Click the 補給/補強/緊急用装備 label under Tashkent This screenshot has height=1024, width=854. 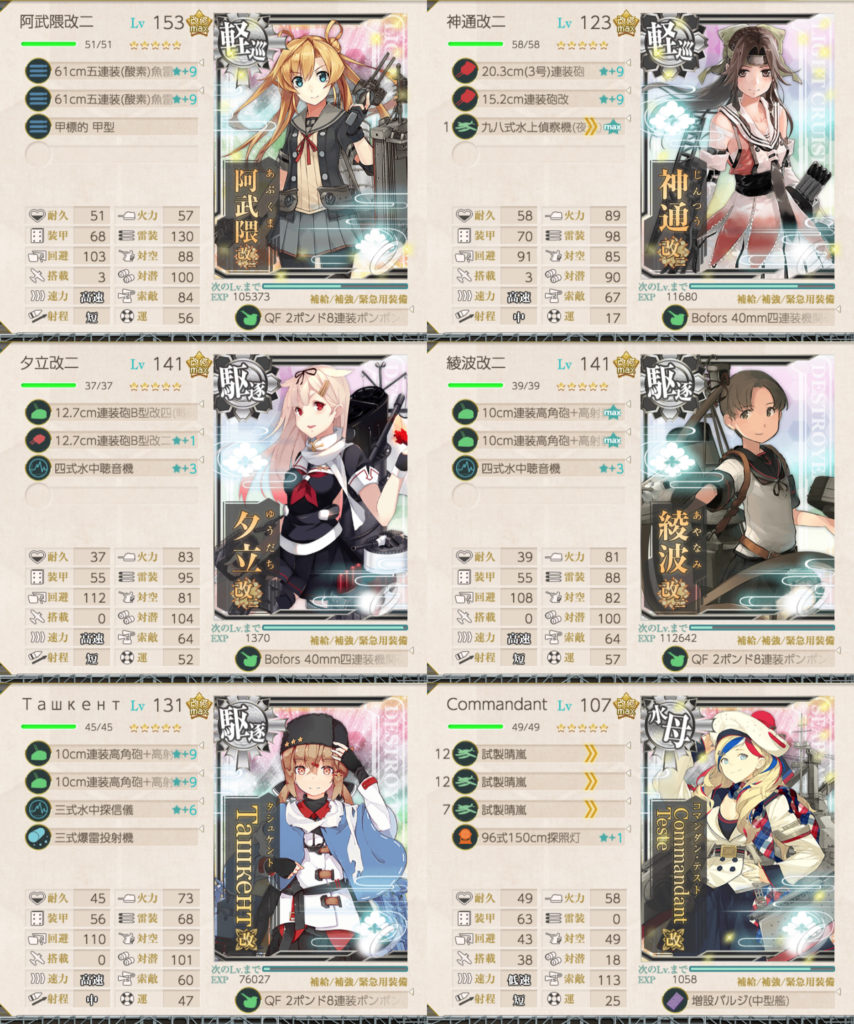358,982
